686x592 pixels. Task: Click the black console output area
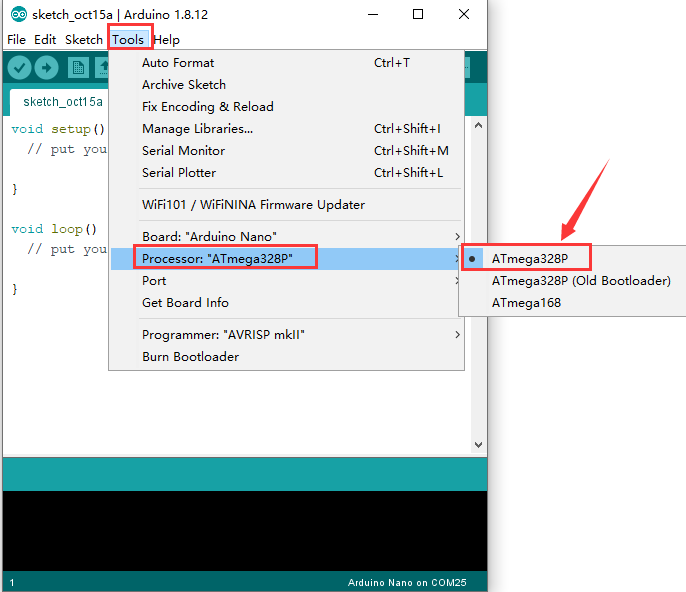pos(245,531)
